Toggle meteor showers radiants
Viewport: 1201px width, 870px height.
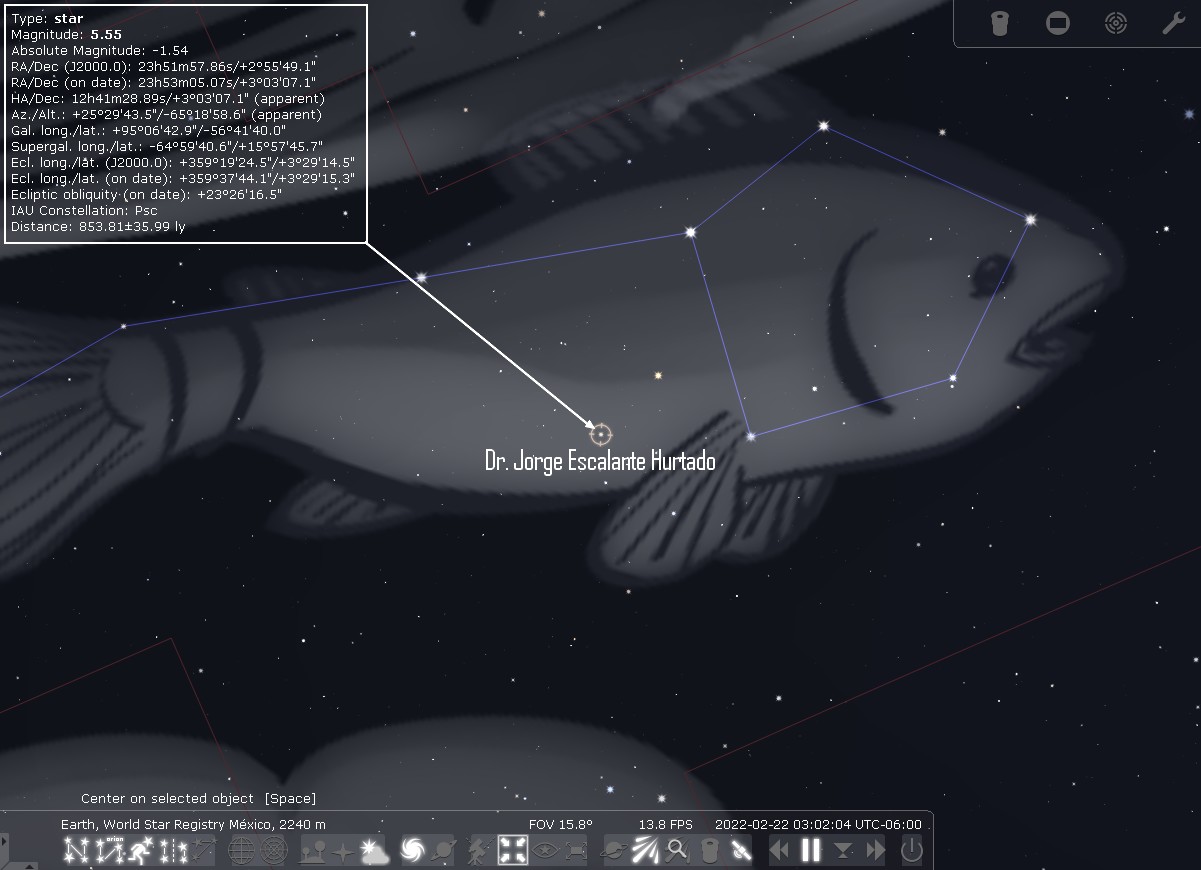pos(646,851)
